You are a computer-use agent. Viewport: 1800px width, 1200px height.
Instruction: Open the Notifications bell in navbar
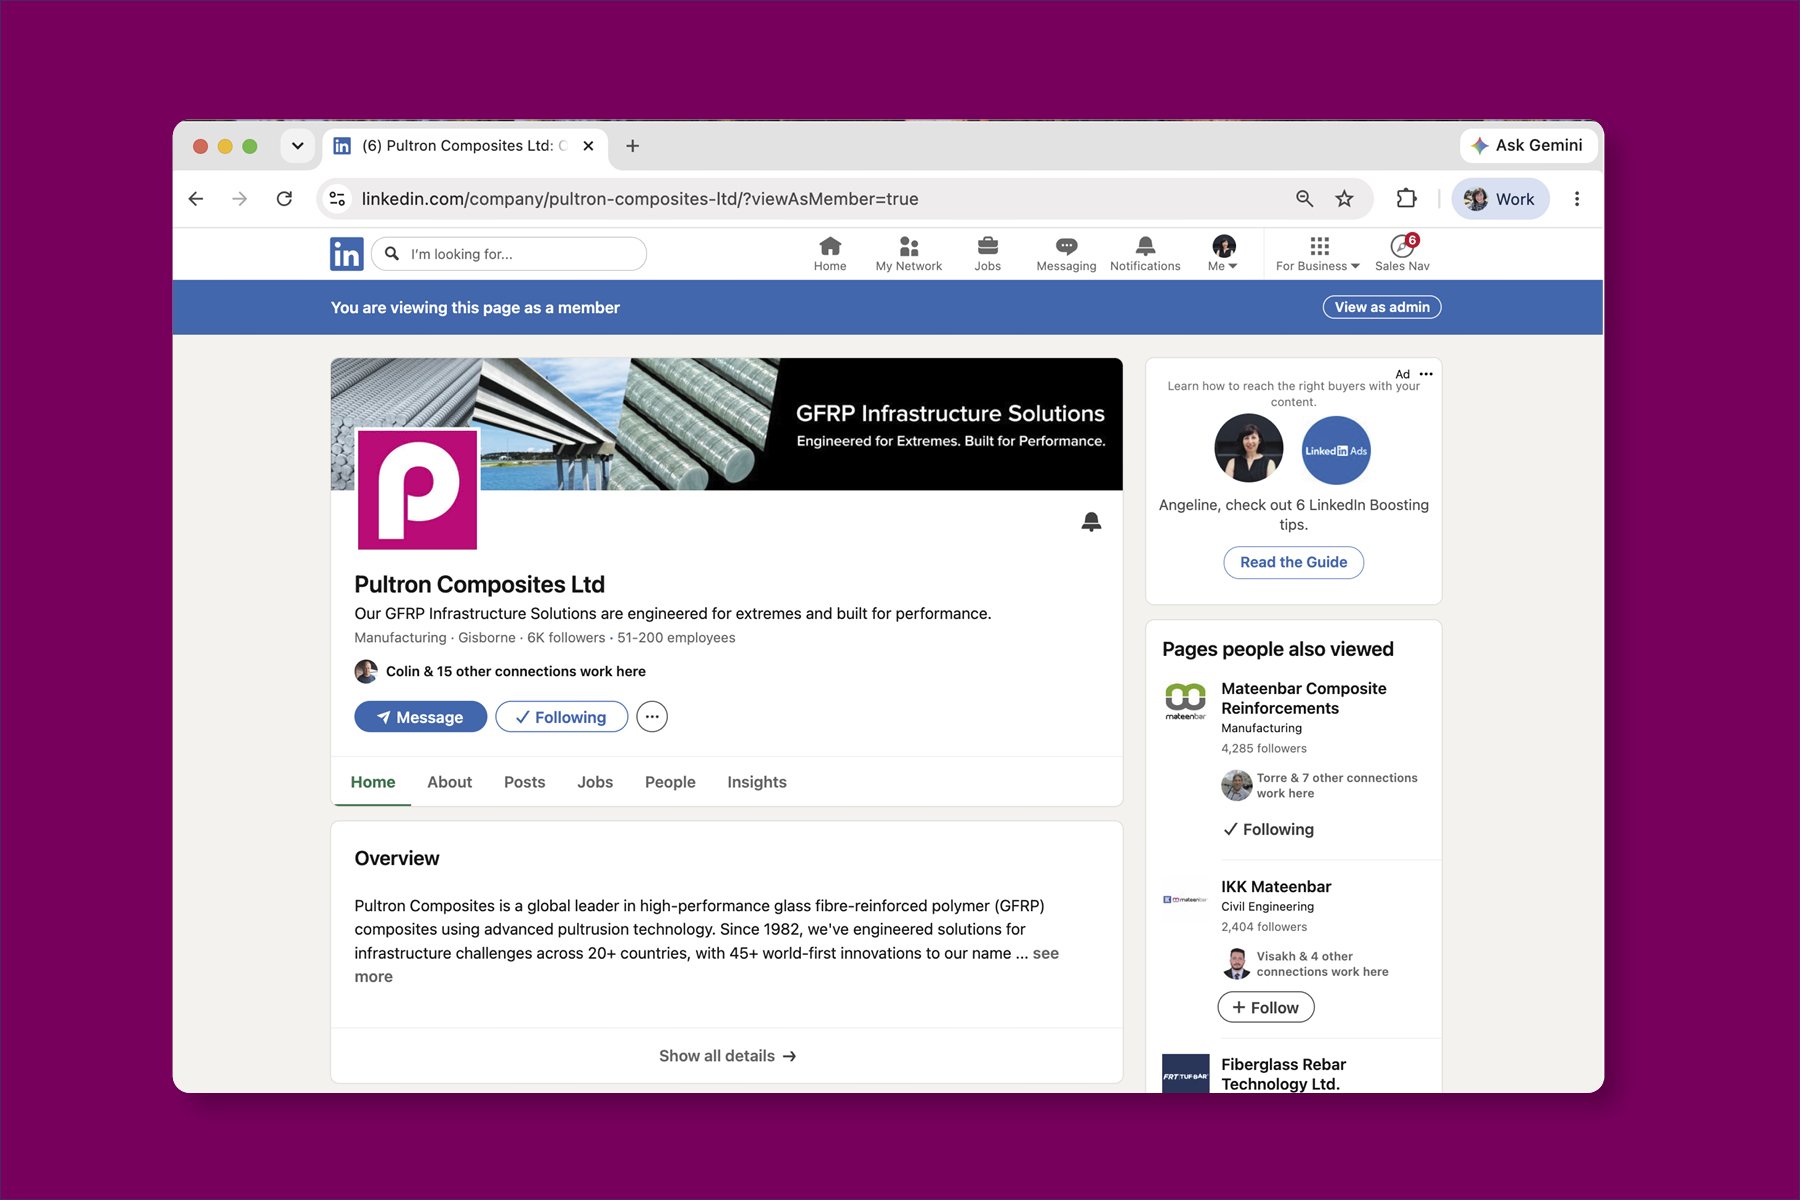tap(1145, 254)
